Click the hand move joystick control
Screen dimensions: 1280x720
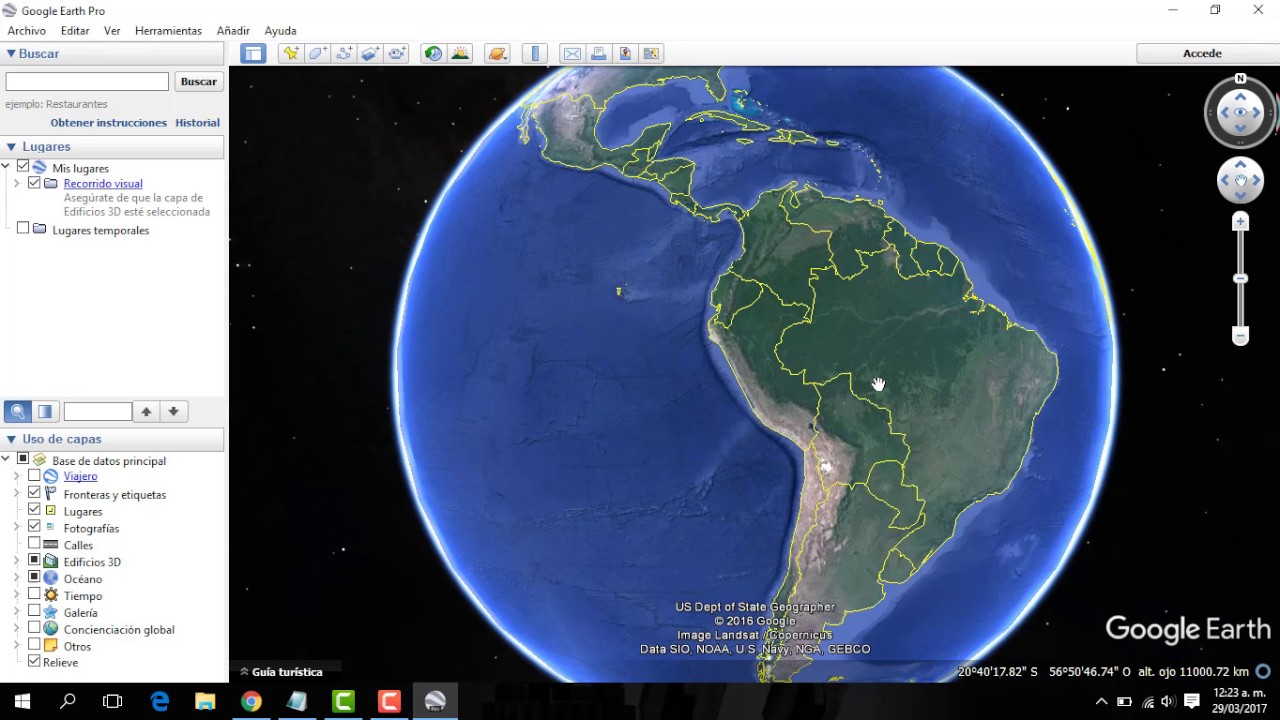click(1240, 181)
